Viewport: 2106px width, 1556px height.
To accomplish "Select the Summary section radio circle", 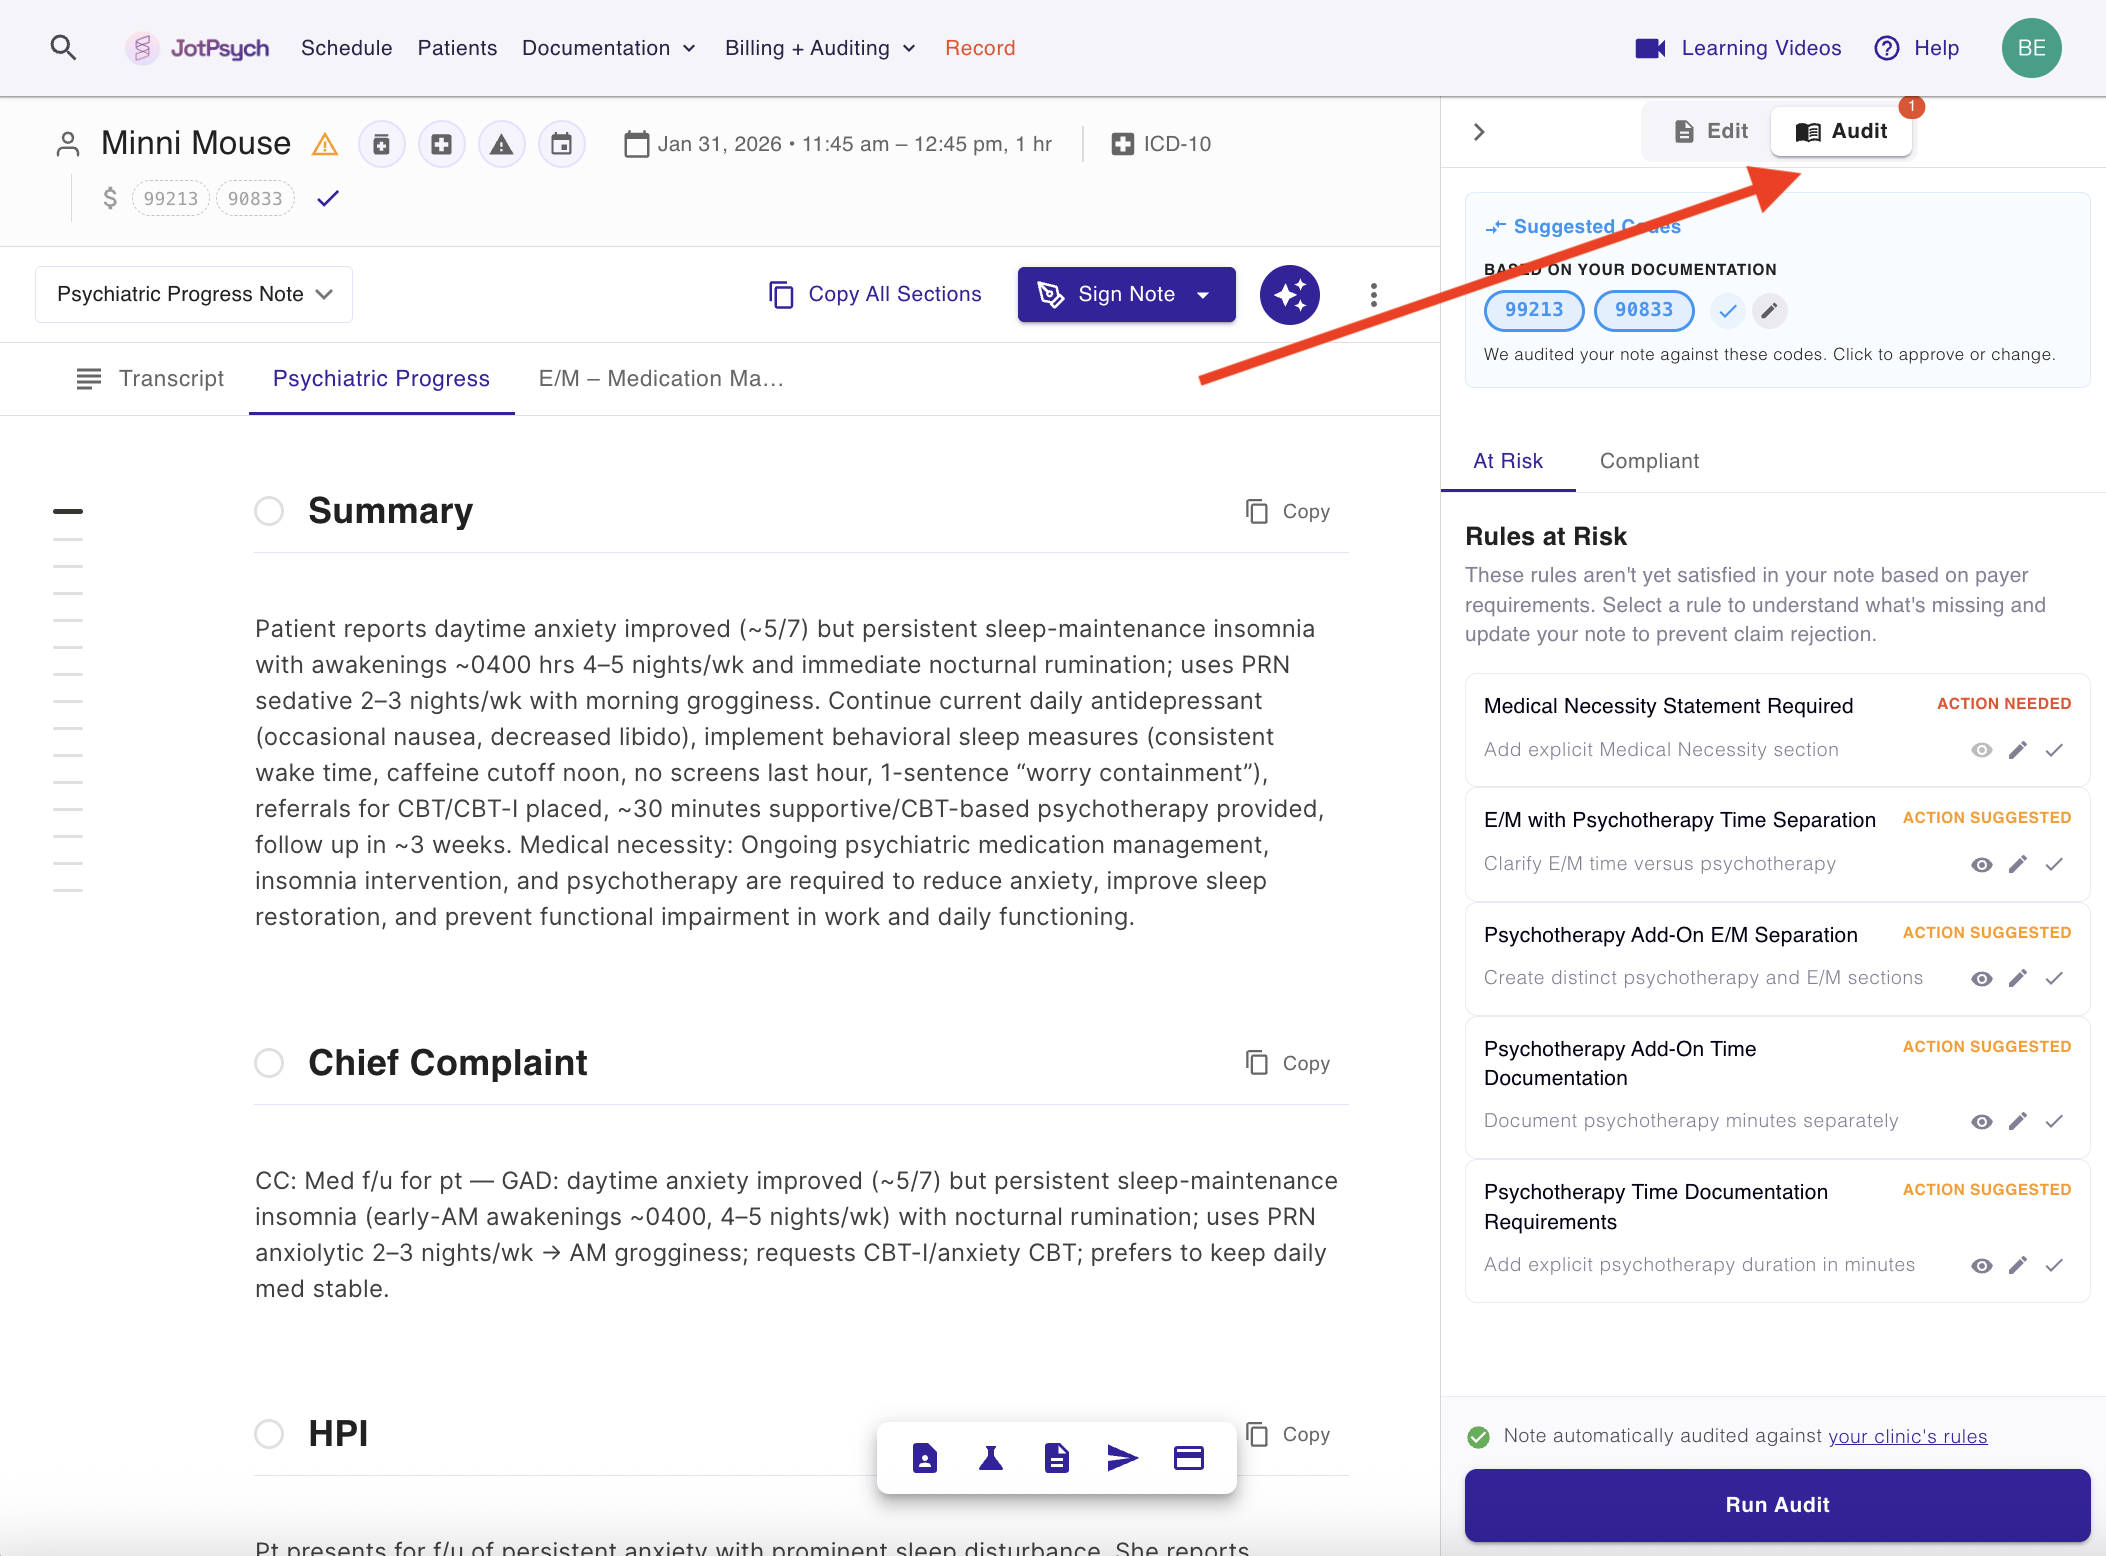I will [x=269, y=511].
